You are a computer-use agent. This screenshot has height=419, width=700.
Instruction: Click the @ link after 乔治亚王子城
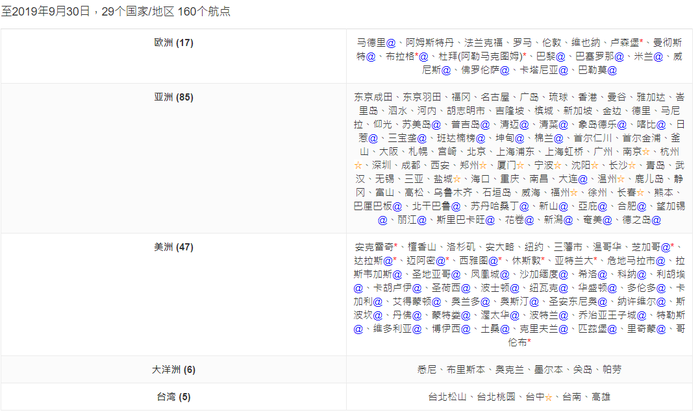(642, 316)
